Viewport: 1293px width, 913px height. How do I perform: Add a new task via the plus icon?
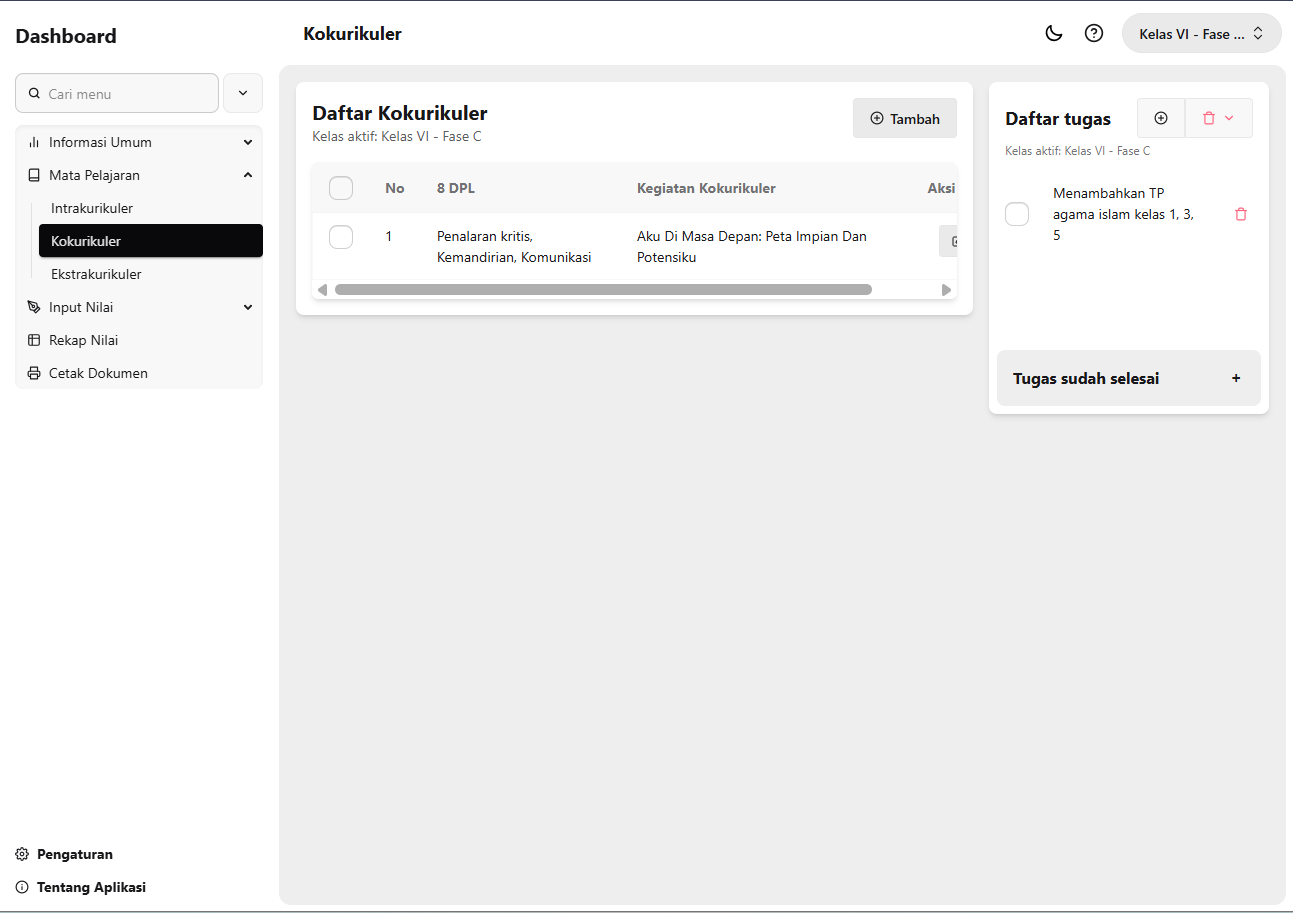(1161, 118)
